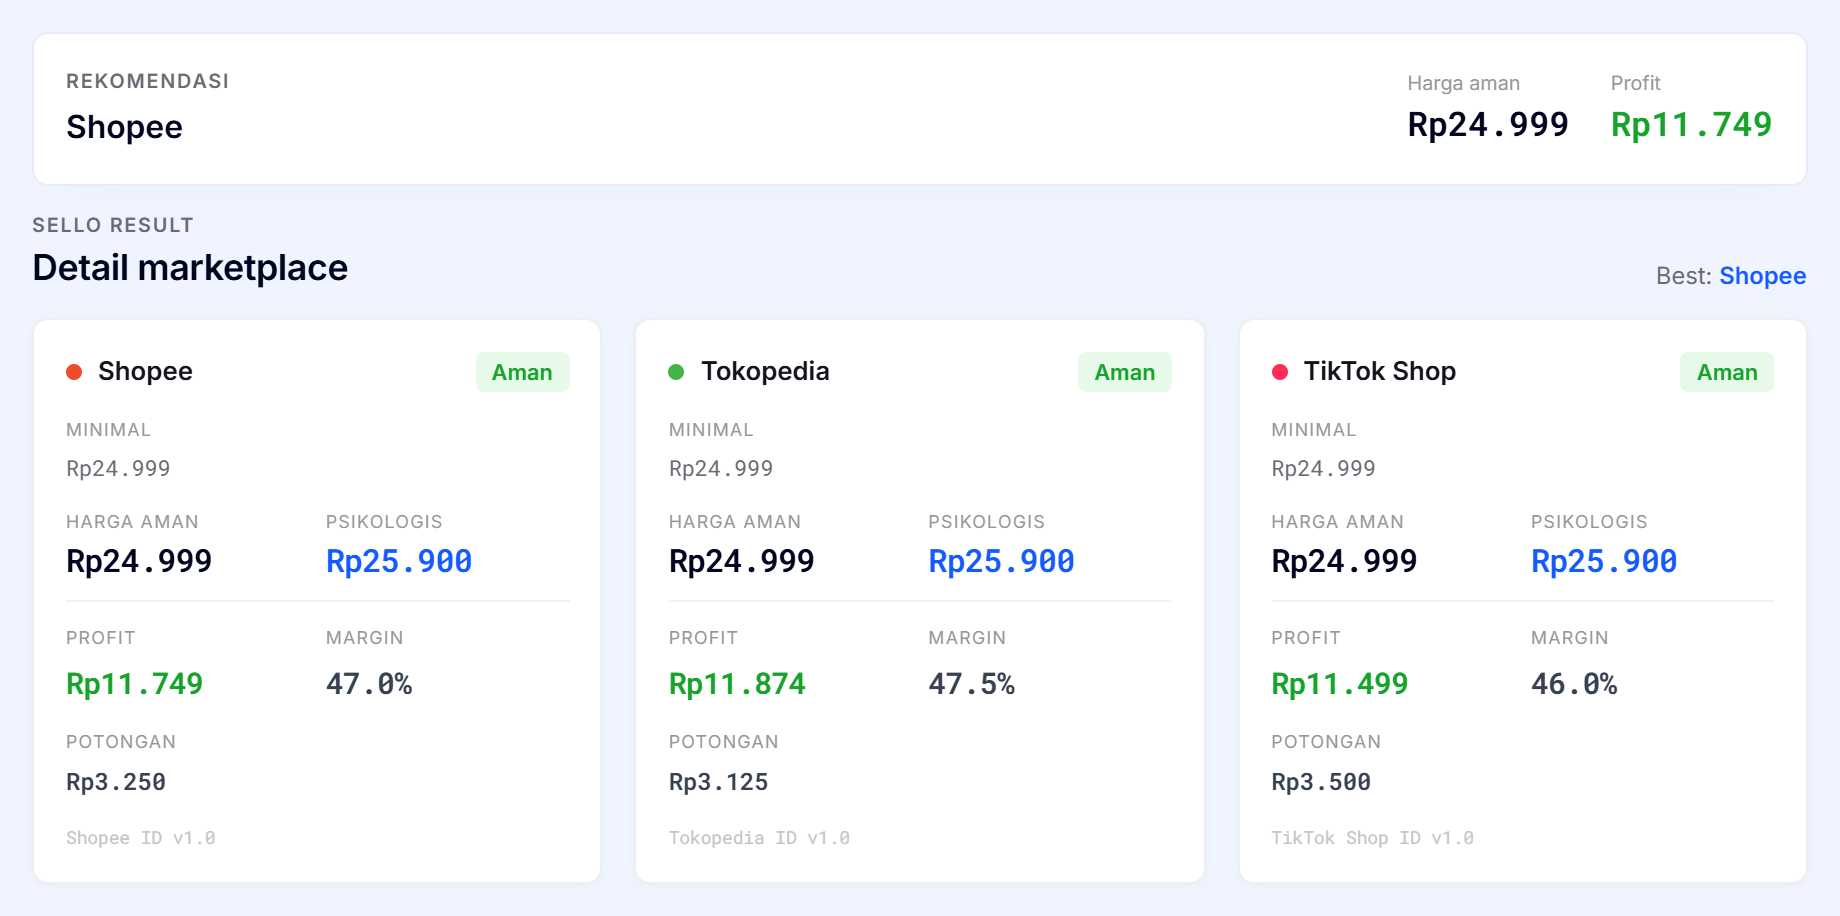The image size is (1840, 916).
Task: Click the Aman badge on Tokopedia card
Action: pyautogui.click(x=1125, y=372)
